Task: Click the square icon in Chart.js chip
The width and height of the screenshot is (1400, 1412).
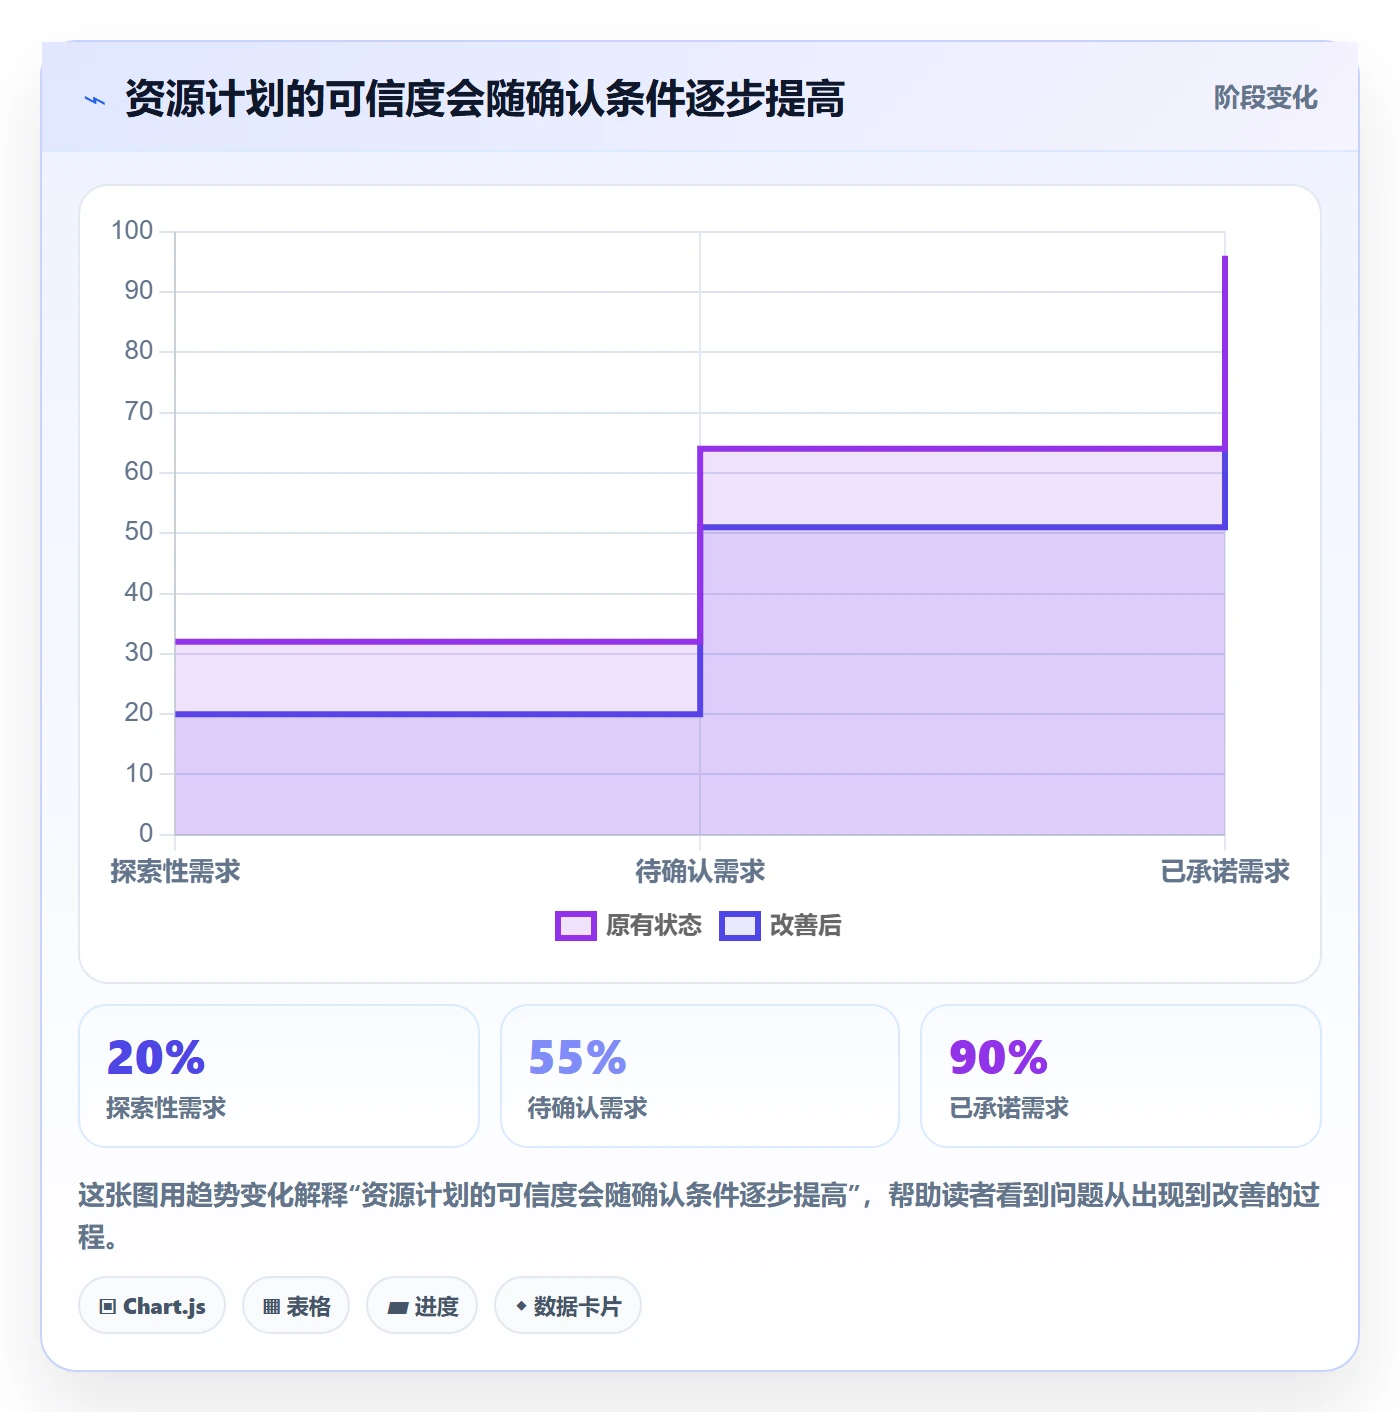Action: pyautogui.click(x=108, y=1306)
